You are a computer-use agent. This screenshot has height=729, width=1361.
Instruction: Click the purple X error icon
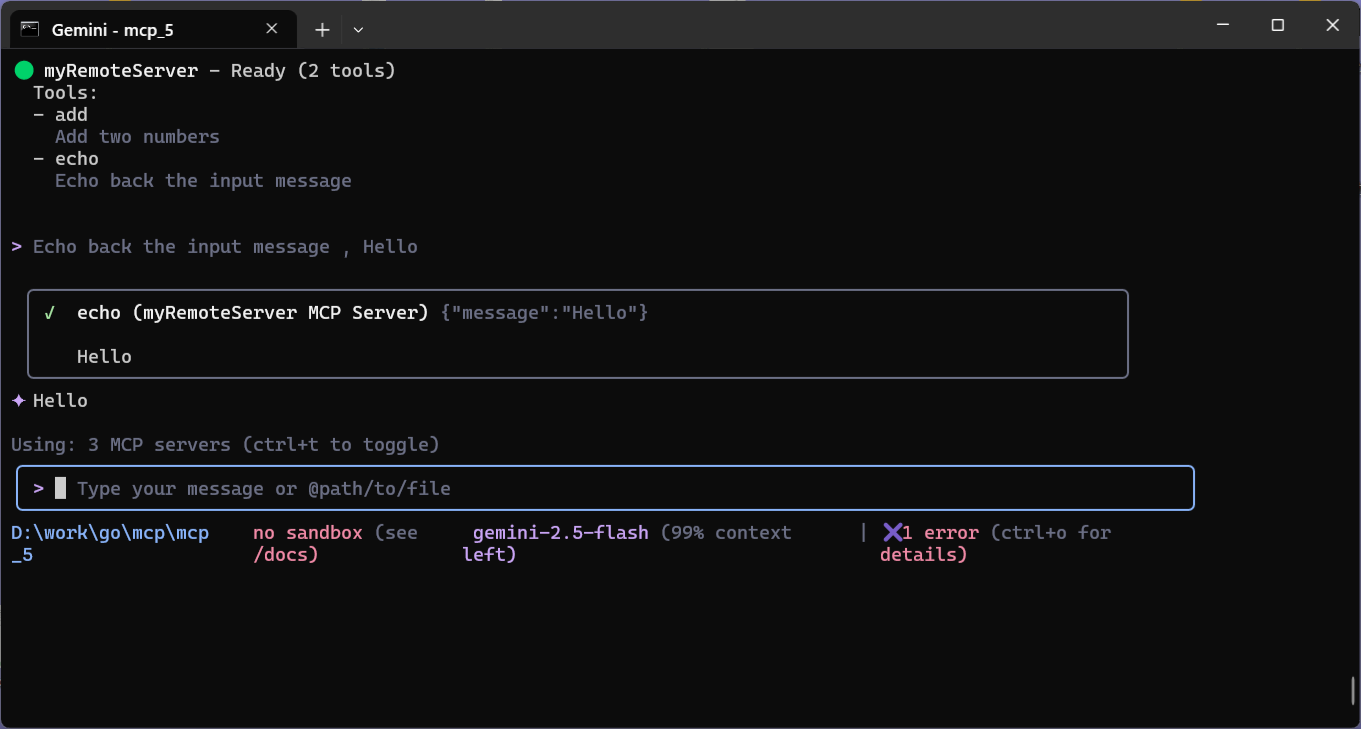(892, 533)
